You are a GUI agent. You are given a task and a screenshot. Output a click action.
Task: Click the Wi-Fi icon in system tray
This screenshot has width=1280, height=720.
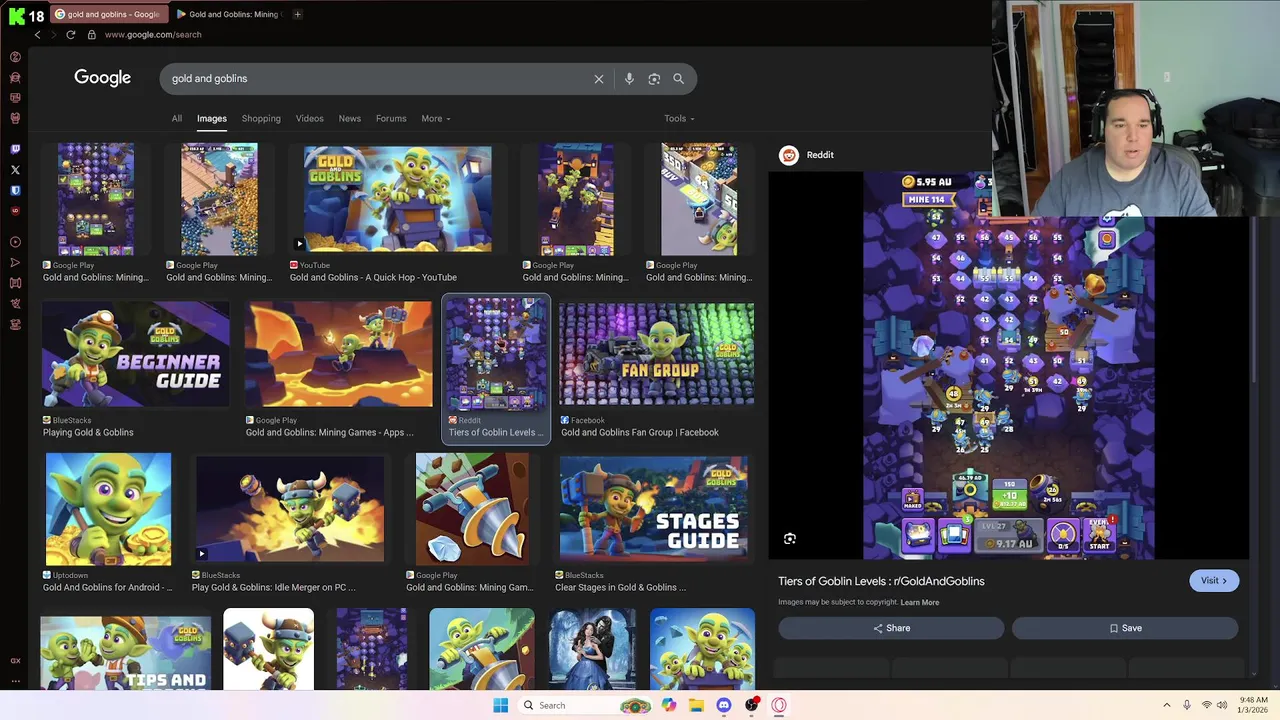[x=1207, y=705]
